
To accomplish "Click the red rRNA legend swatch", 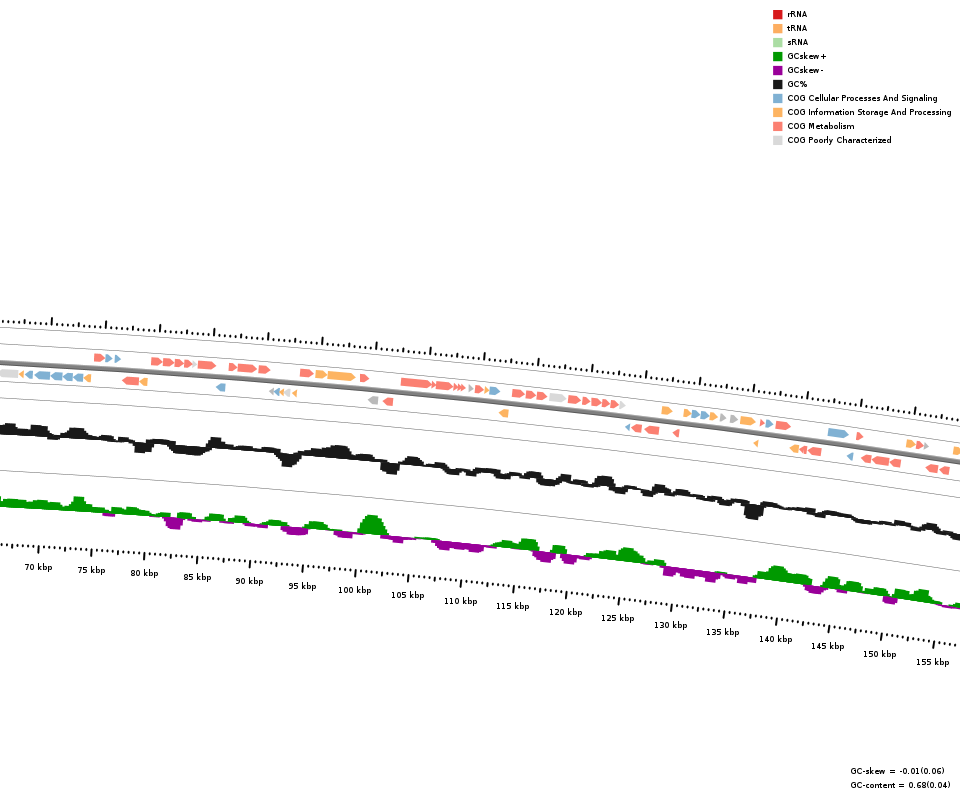I will [777, 14].
